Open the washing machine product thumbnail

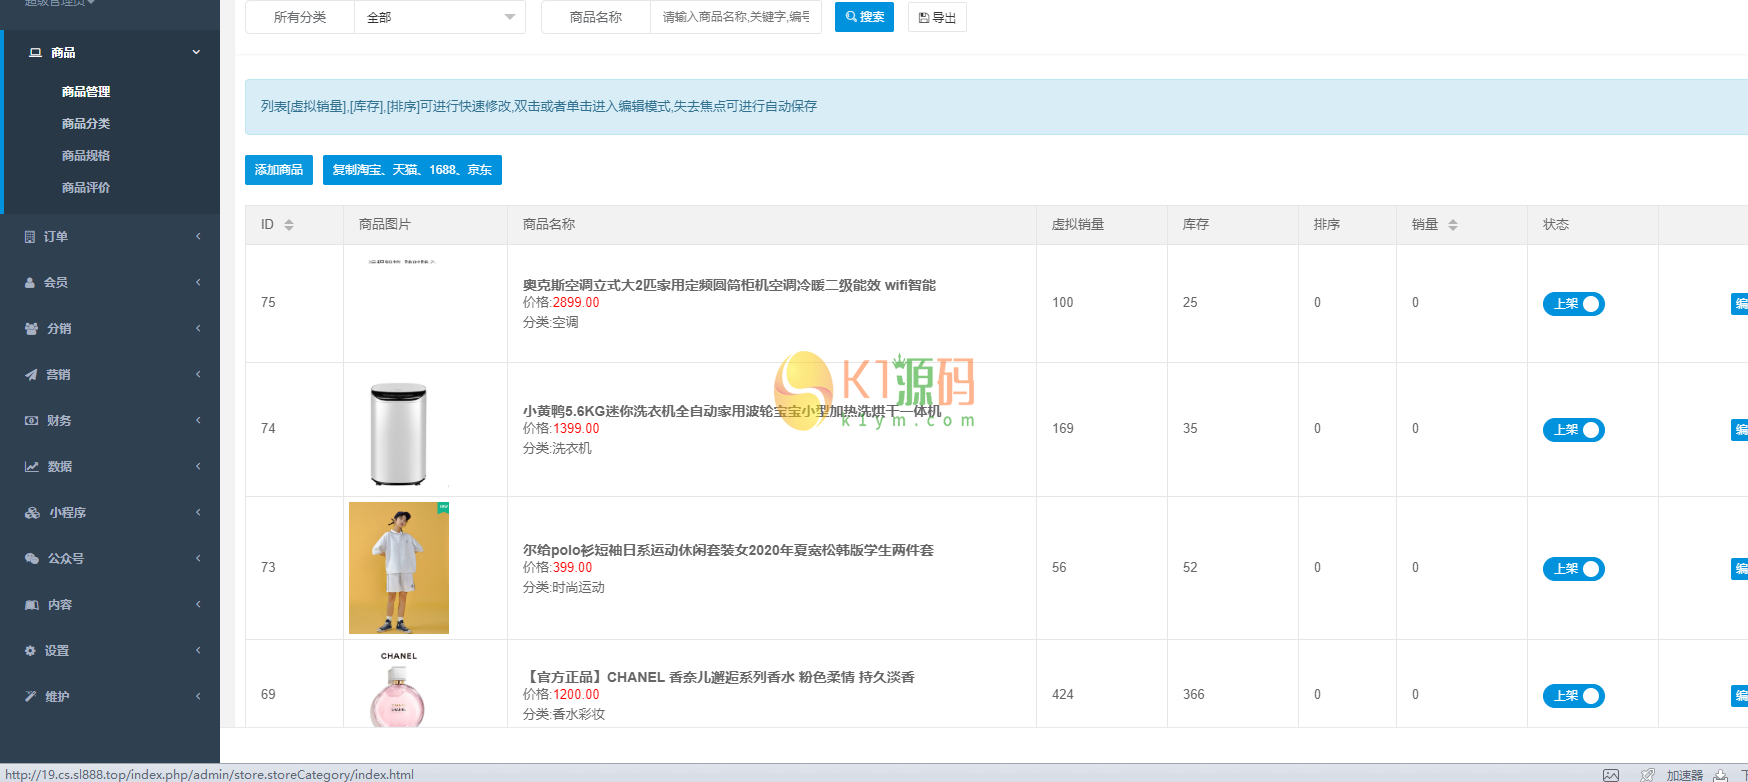[398, 434]
